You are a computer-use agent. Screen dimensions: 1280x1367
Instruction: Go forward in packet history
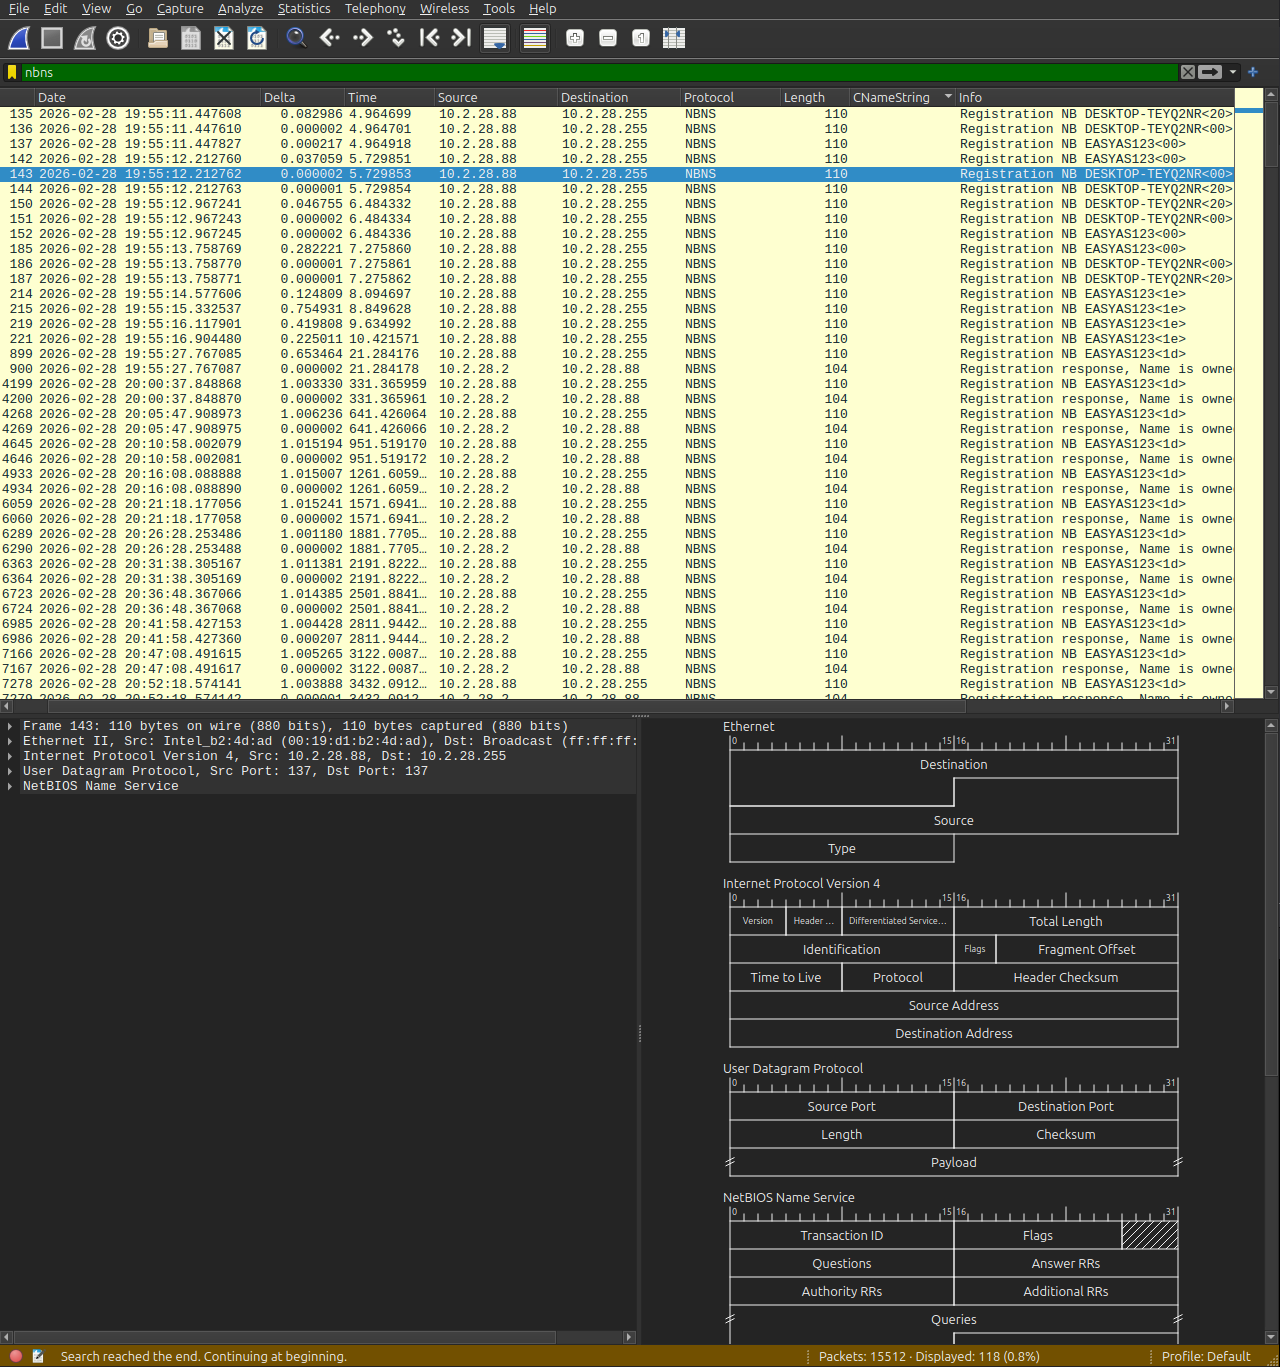coord(363,38)
